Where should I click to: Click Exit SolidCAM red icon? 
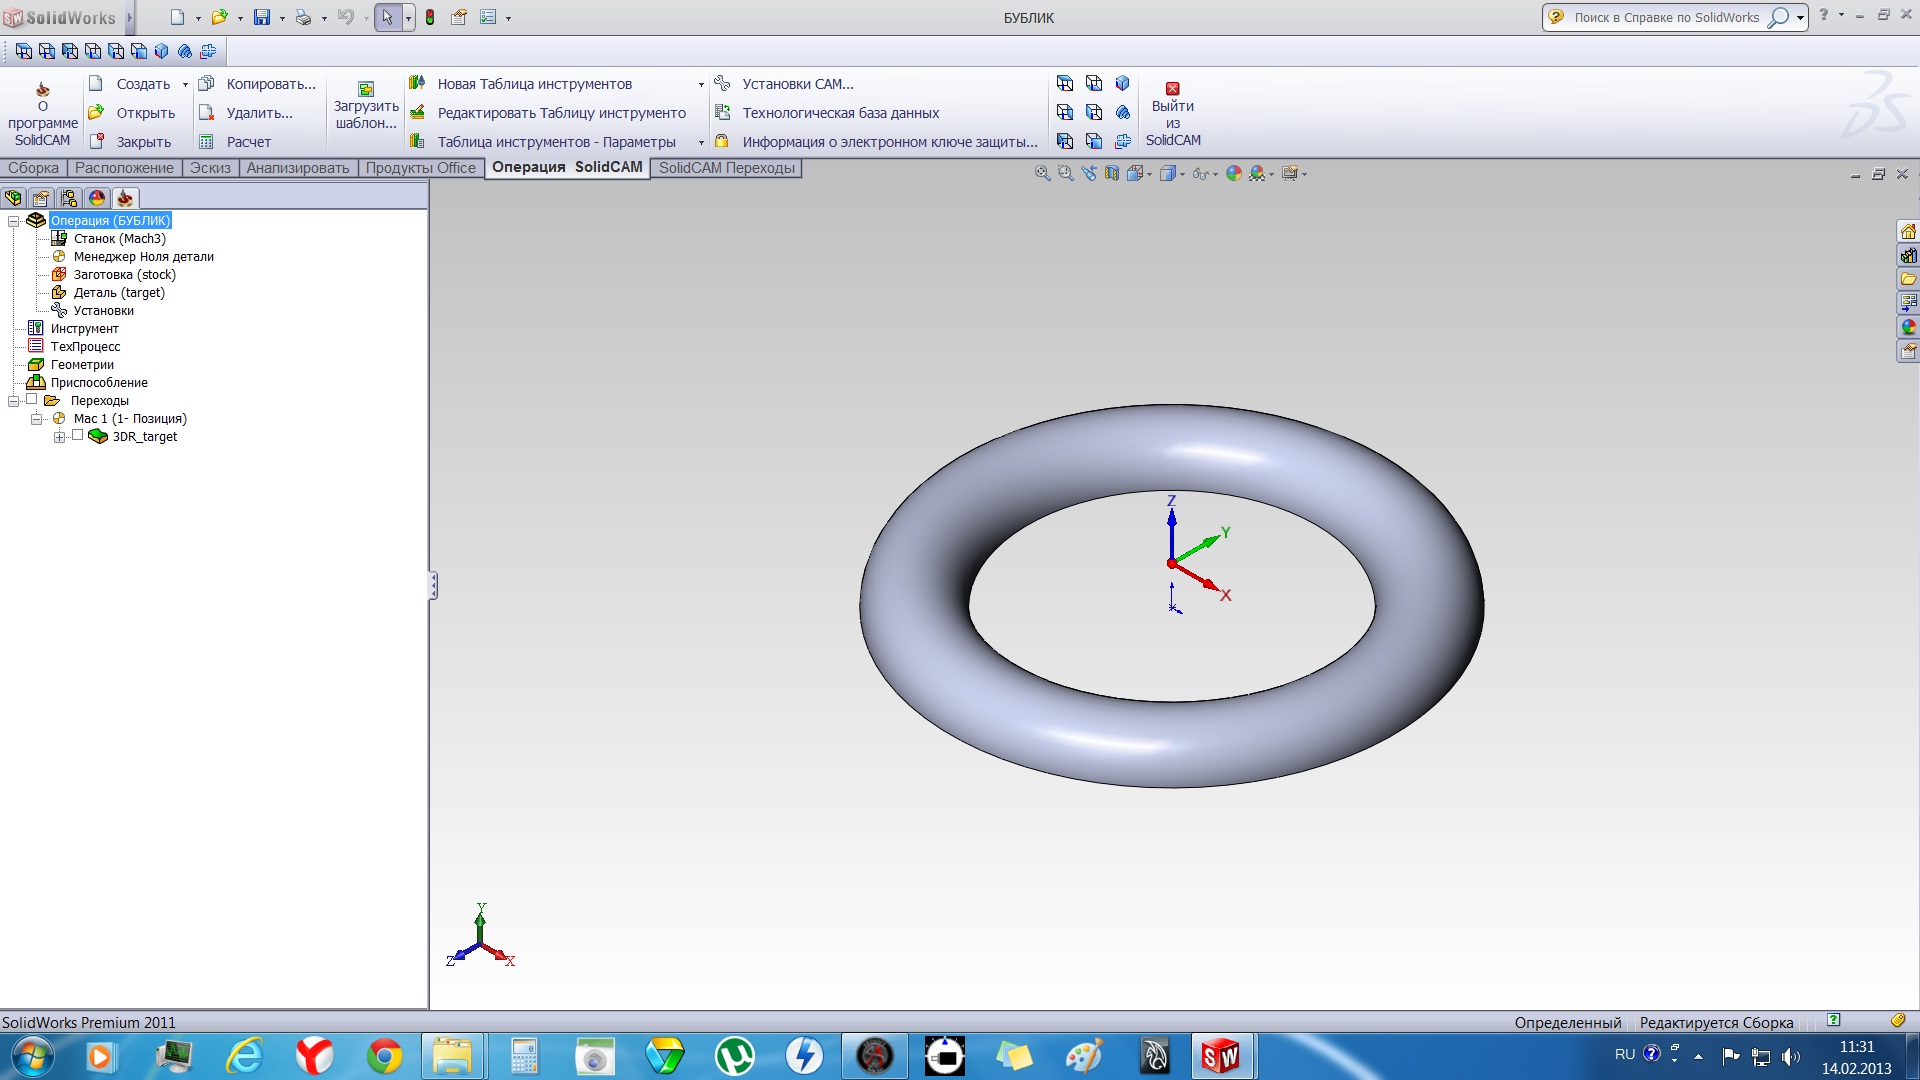[x=1173, y=89]
